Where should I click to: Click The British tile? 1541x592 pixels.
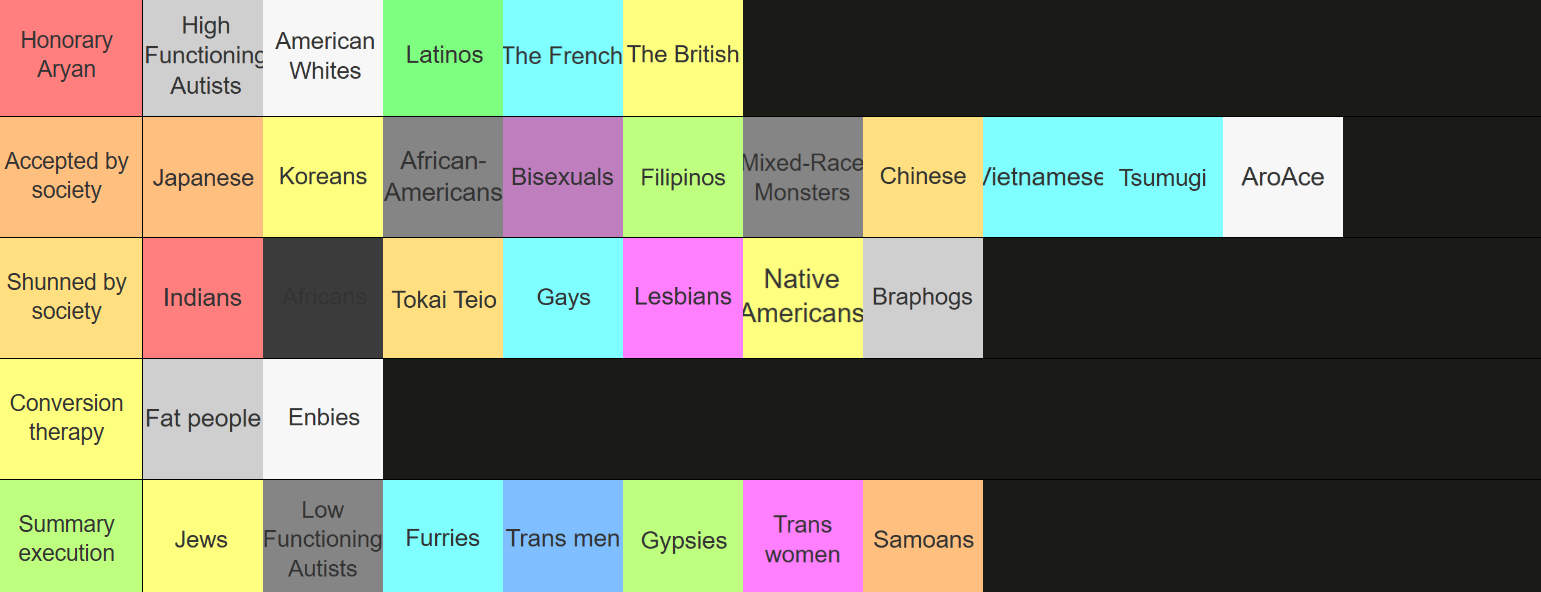[683, 57]
